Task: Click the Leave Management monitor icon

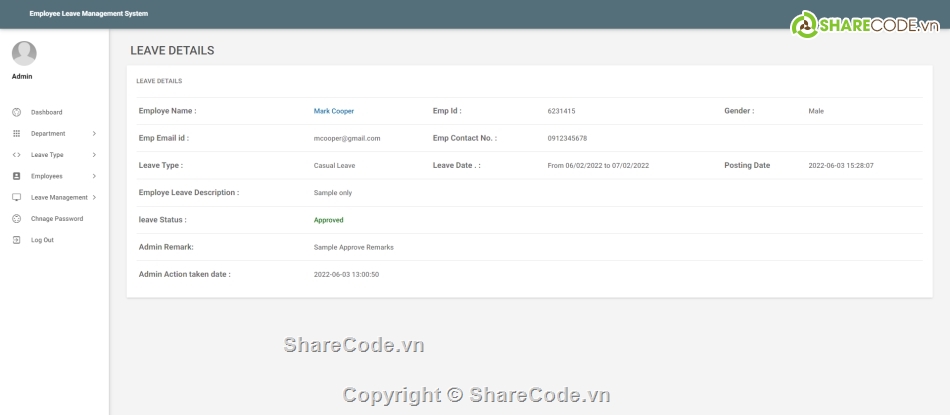Action: pos(16,197)
